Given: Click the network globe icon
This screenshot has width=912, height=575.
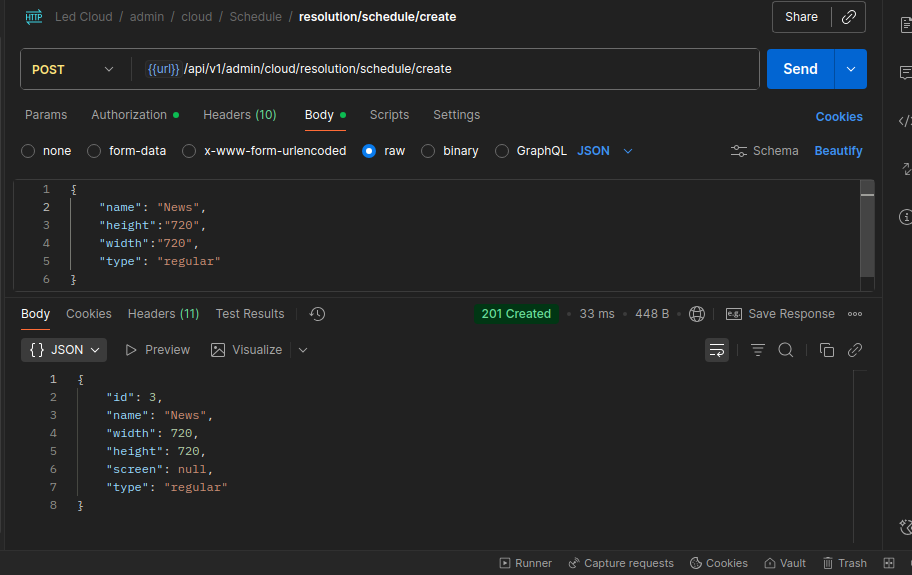Looking at the screenshot, I should (697, 314).
